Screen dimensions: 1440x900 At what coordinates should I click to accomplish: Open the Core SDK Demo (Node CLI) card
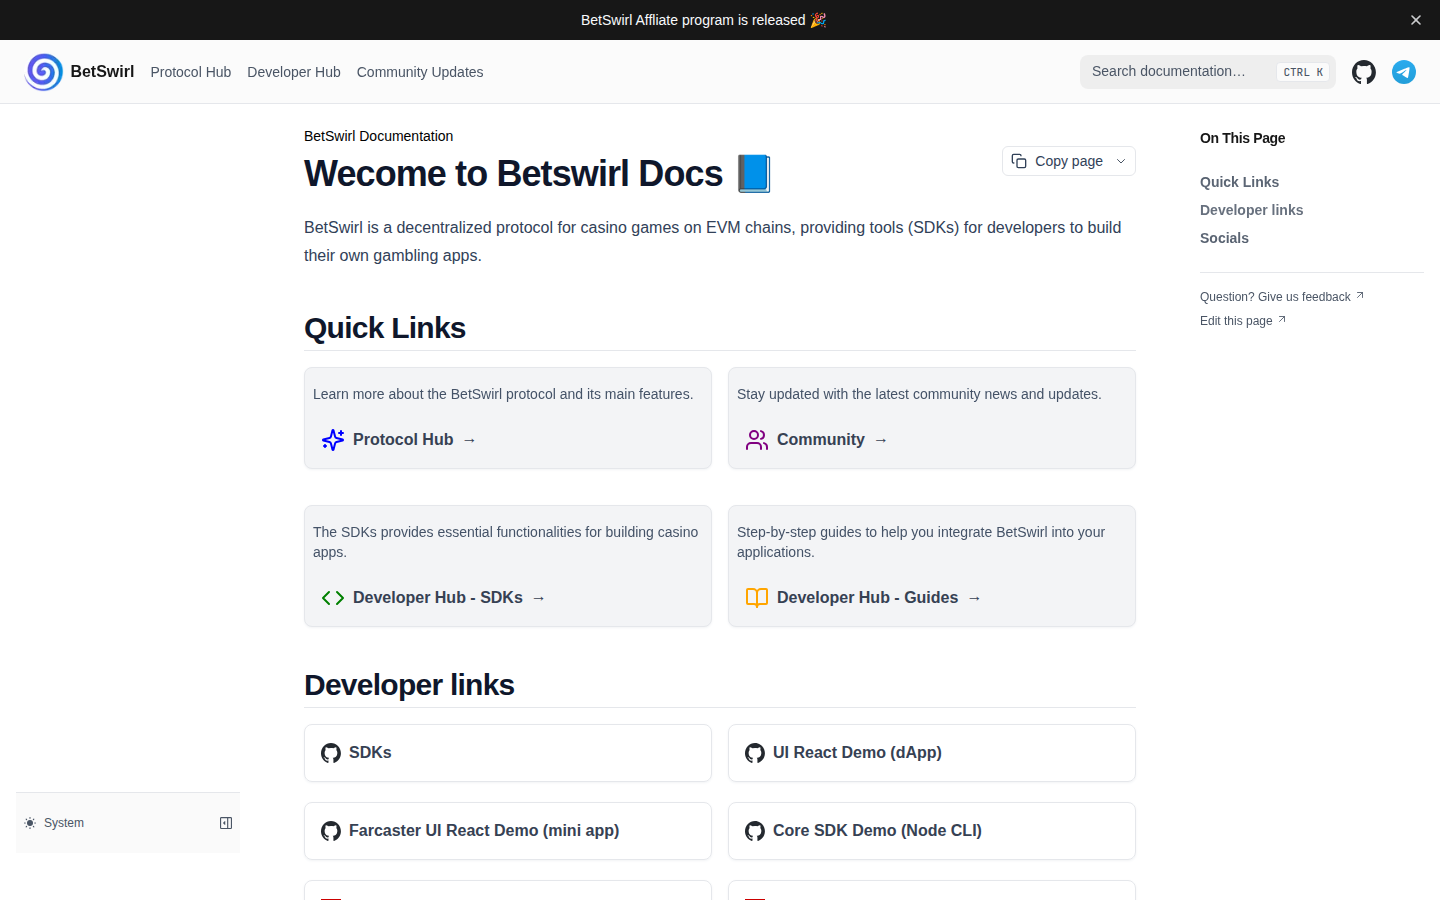coord(932,831)
